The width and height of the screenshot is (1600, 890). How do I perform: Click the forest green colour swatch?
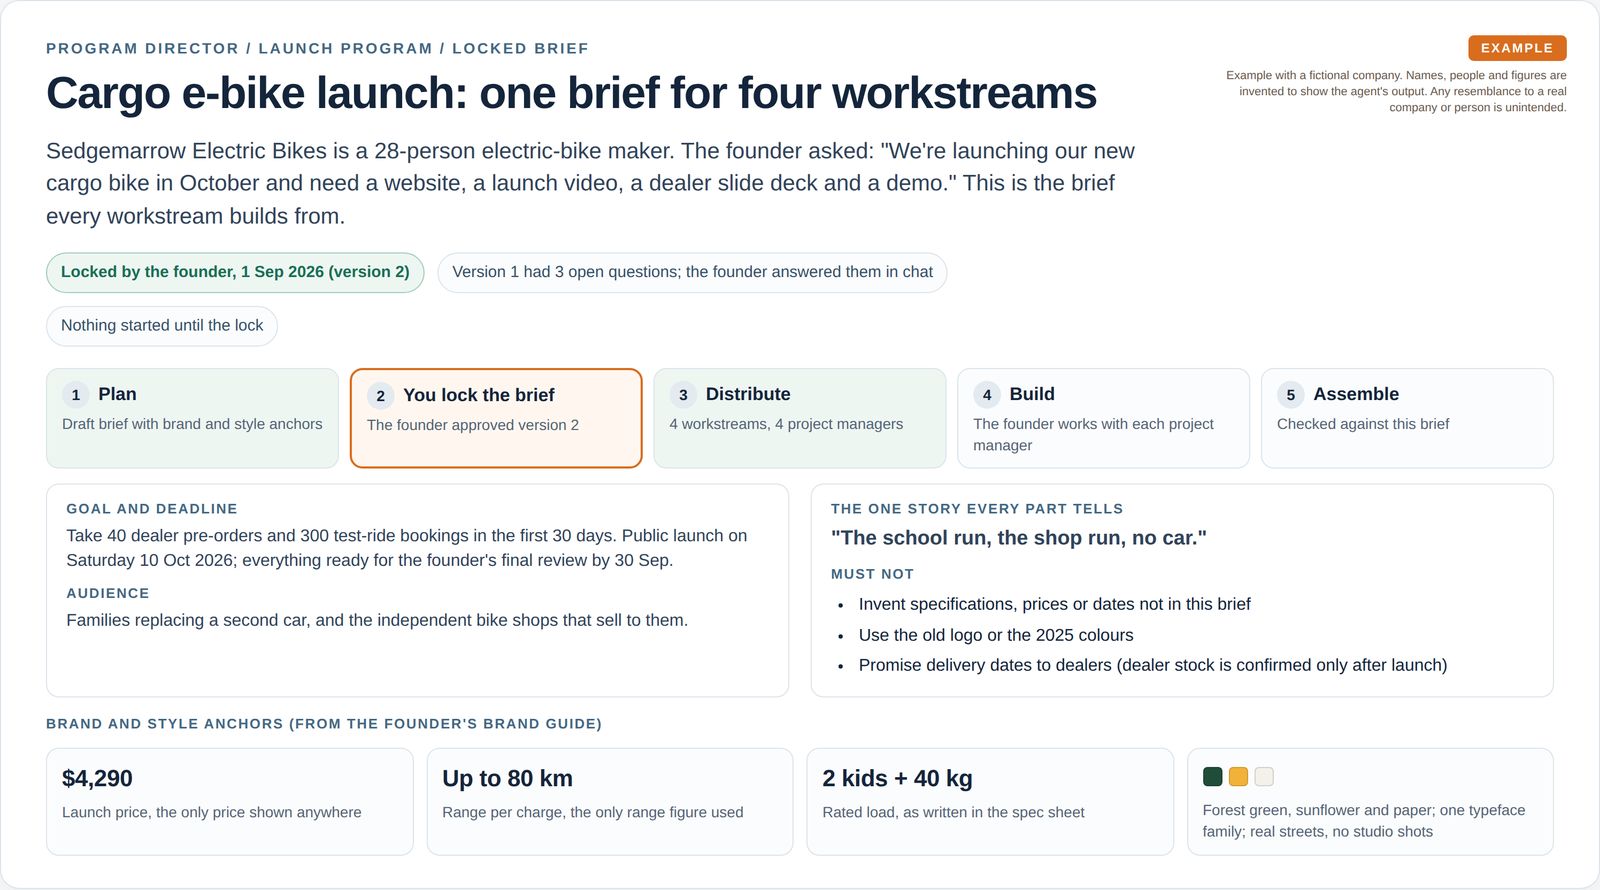coord(1212,777)
